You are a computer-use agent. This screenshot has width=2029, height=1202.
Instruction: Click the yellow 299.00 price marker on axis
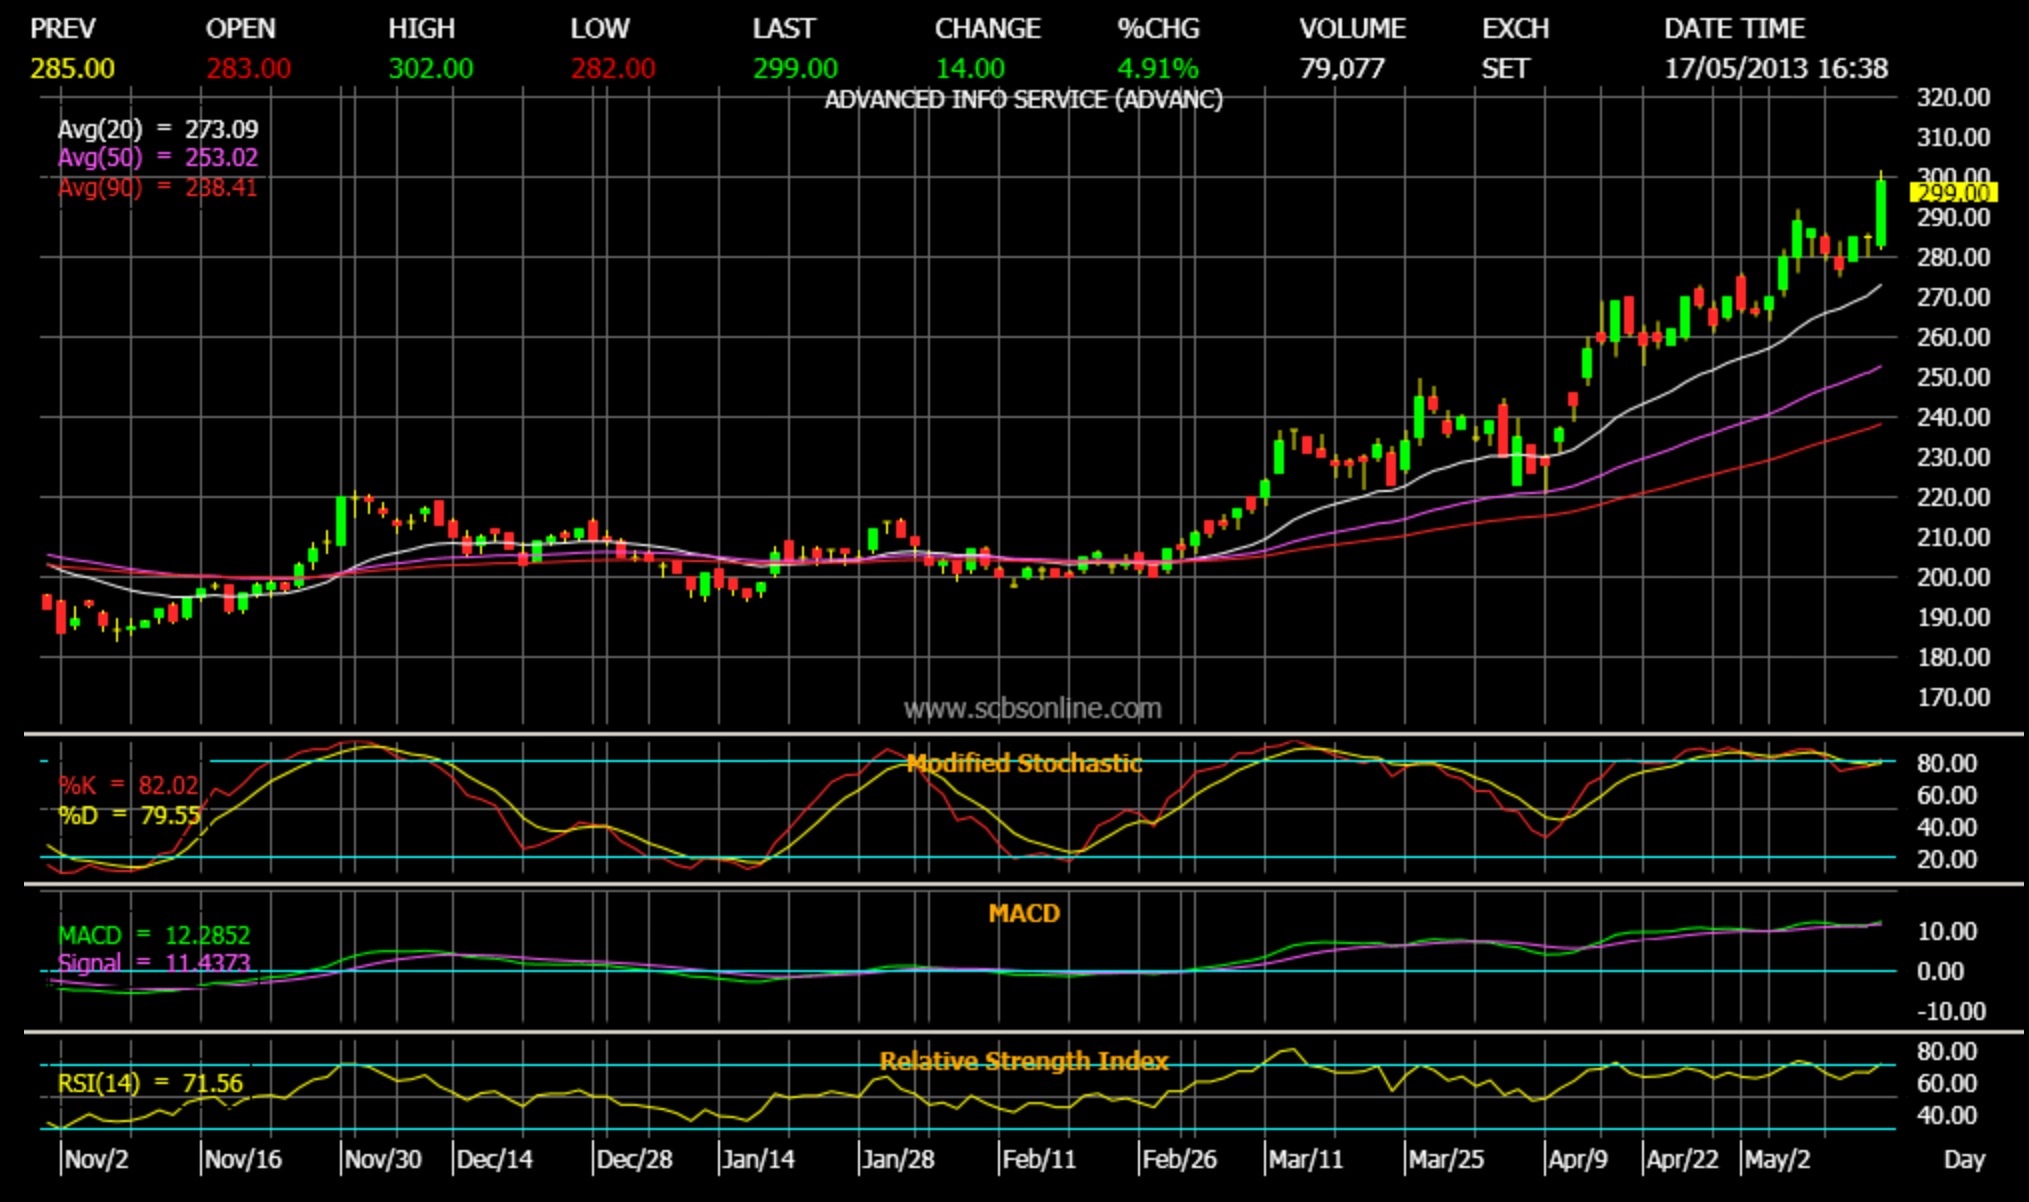point(1953,193)
